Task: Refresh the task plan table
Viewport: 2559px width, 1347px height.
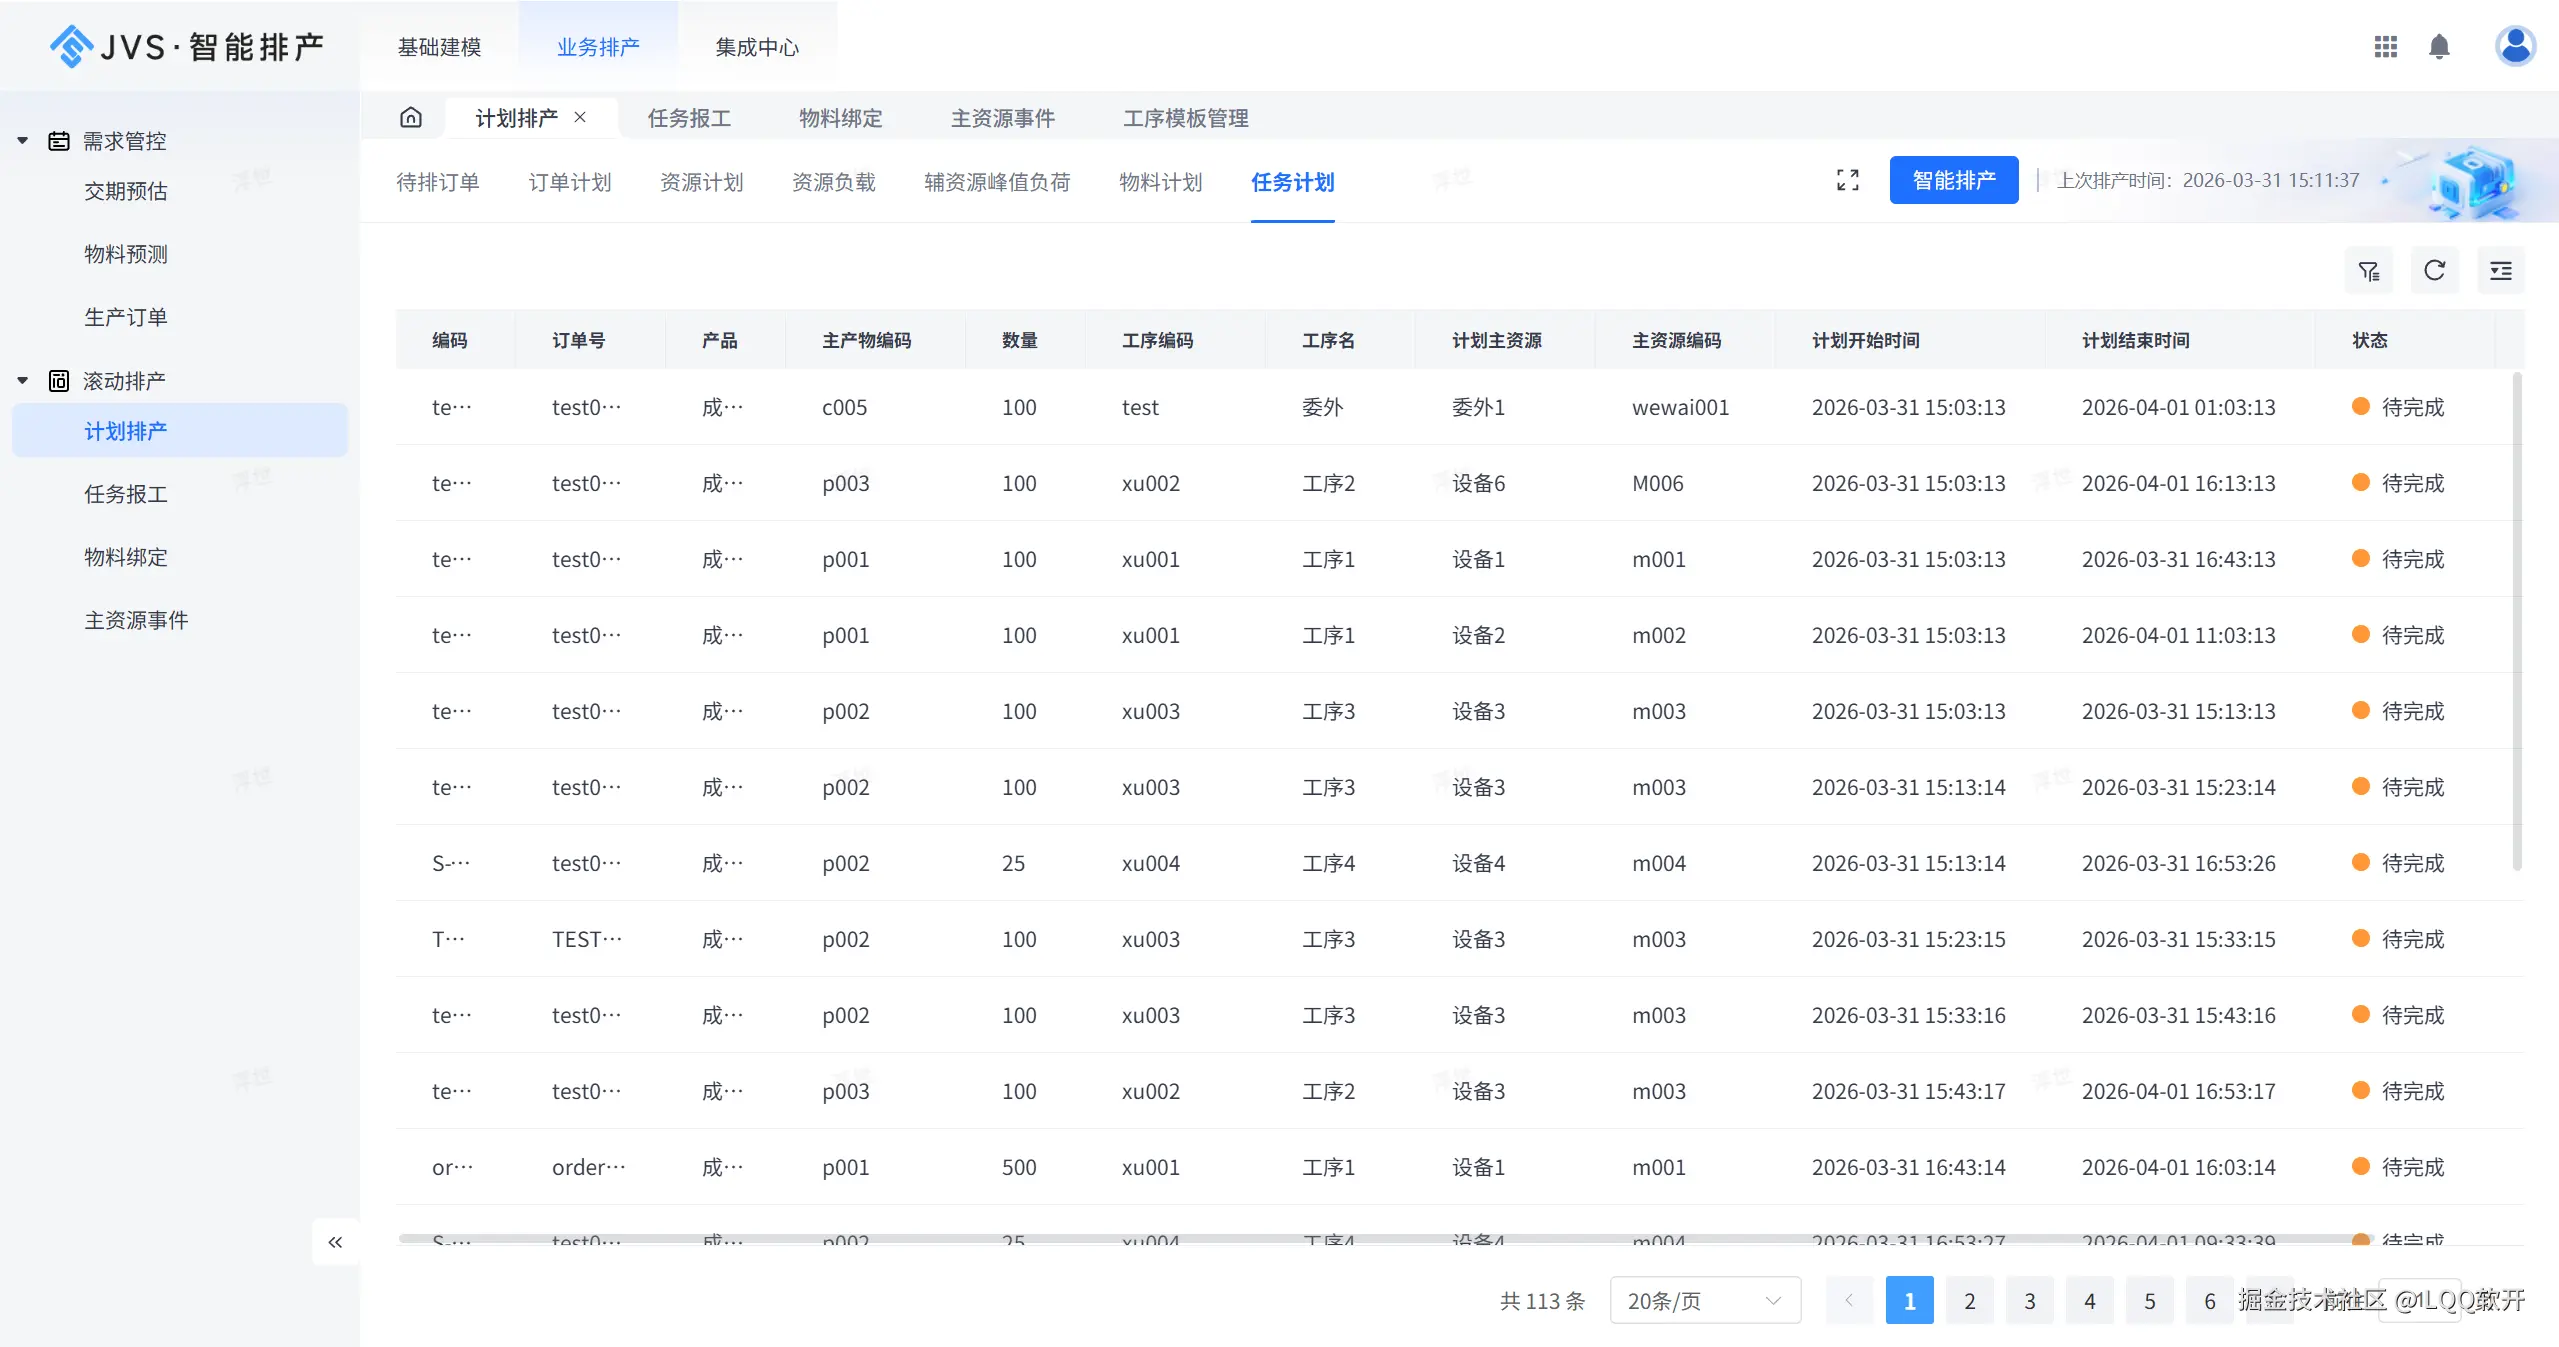Action: 2434,271
